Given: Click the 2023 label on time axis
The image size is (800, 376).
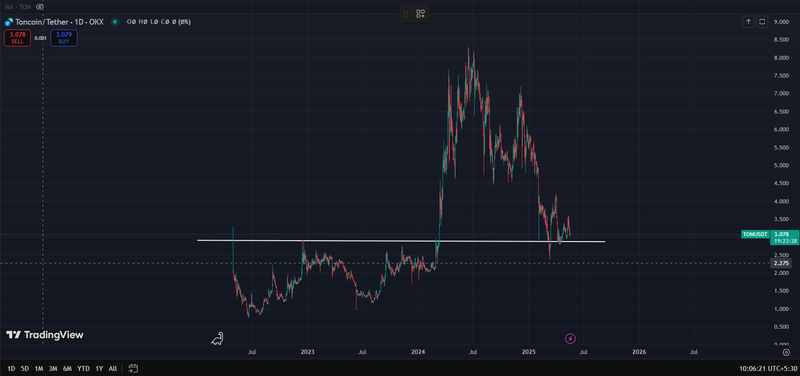Looking at the screenshot, I should pos(307,352).
